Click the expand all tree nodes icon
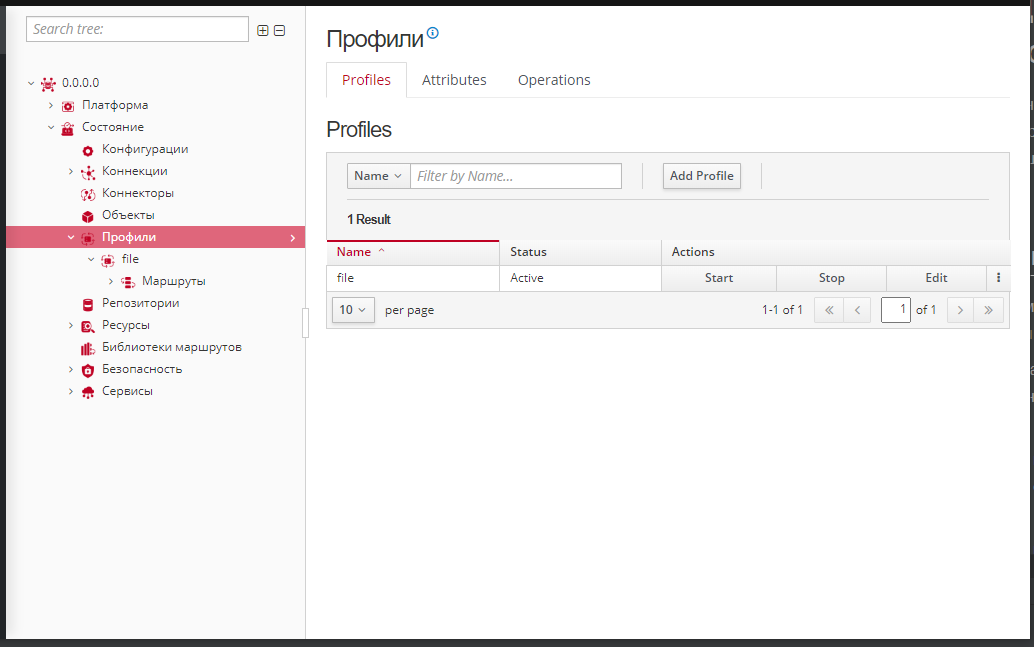1034x647 pixels. (x=263, y=30)
